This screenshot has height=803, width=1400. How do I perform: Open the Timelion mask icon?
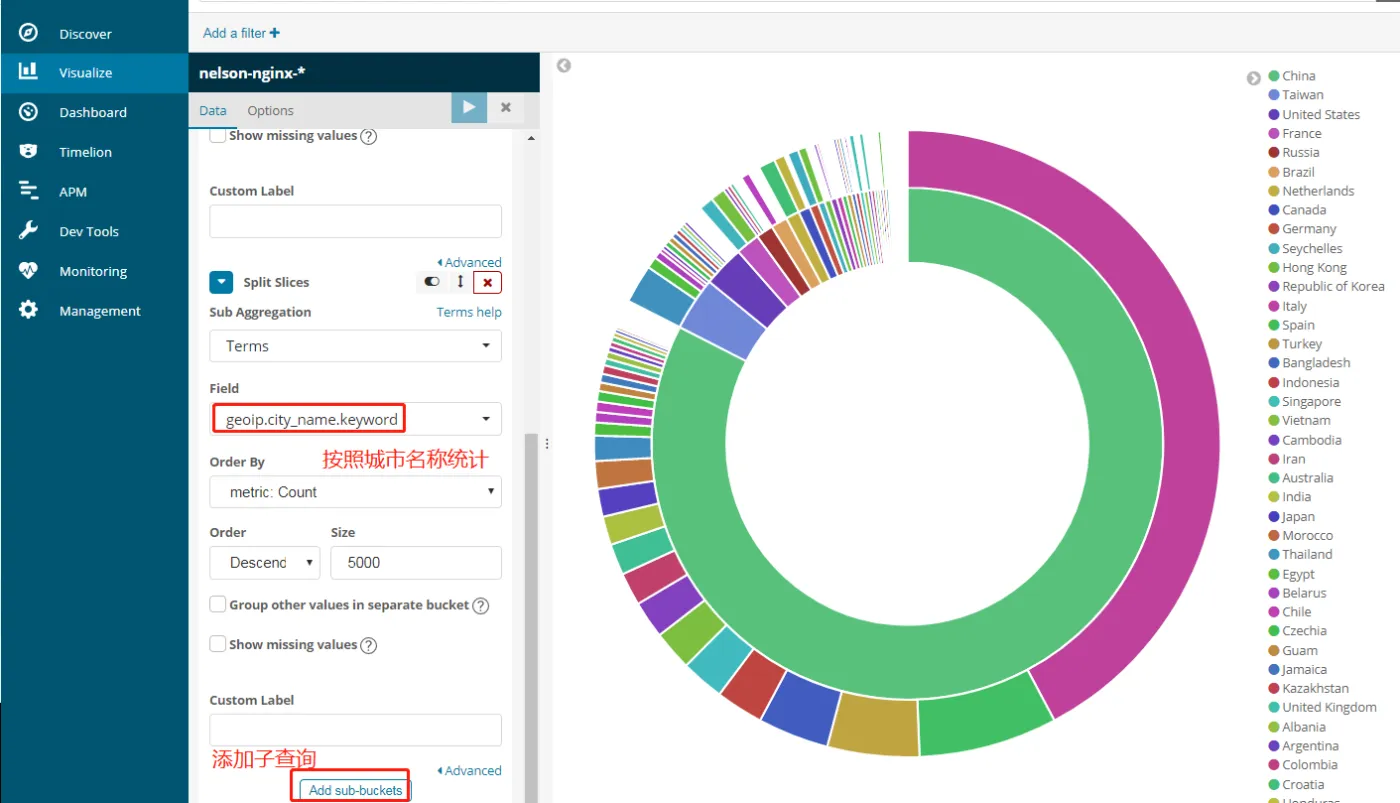click(x=28, y=151)
